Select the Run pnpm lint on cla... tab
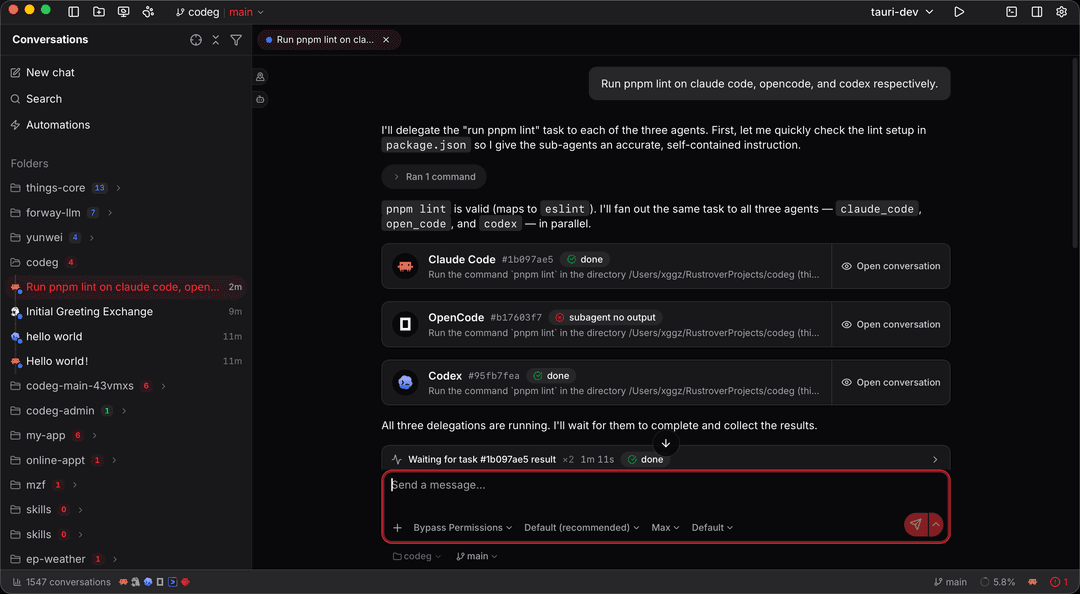This screenshot has height=594, width=1080. (324, 40)
